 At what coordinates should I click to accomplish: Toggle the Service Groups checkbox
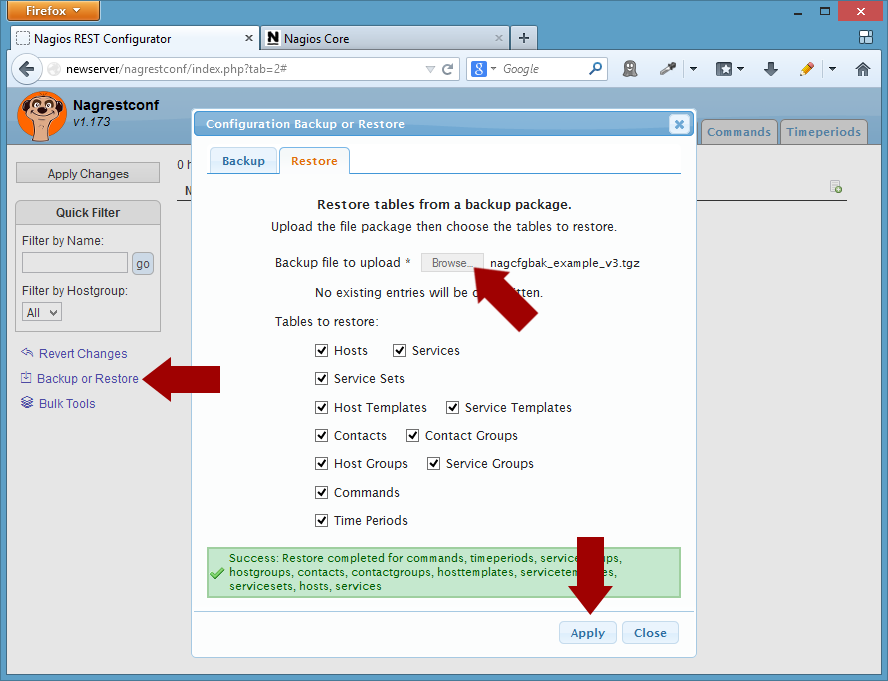pyautogui.click(x=433, y=463)
